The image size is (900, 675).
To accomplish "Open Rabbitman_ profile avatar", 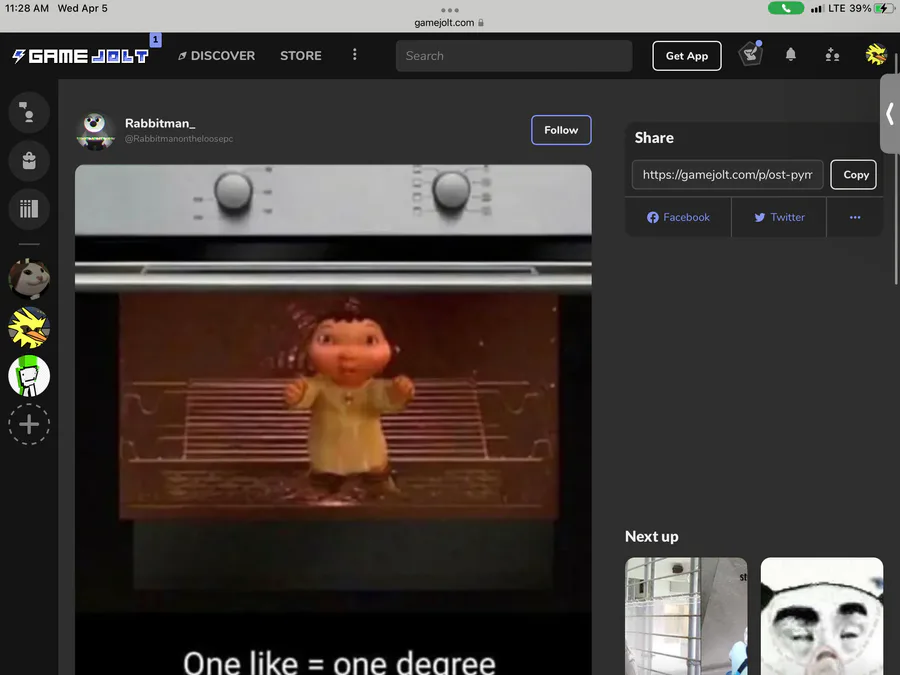I will (x=95, y=131).
